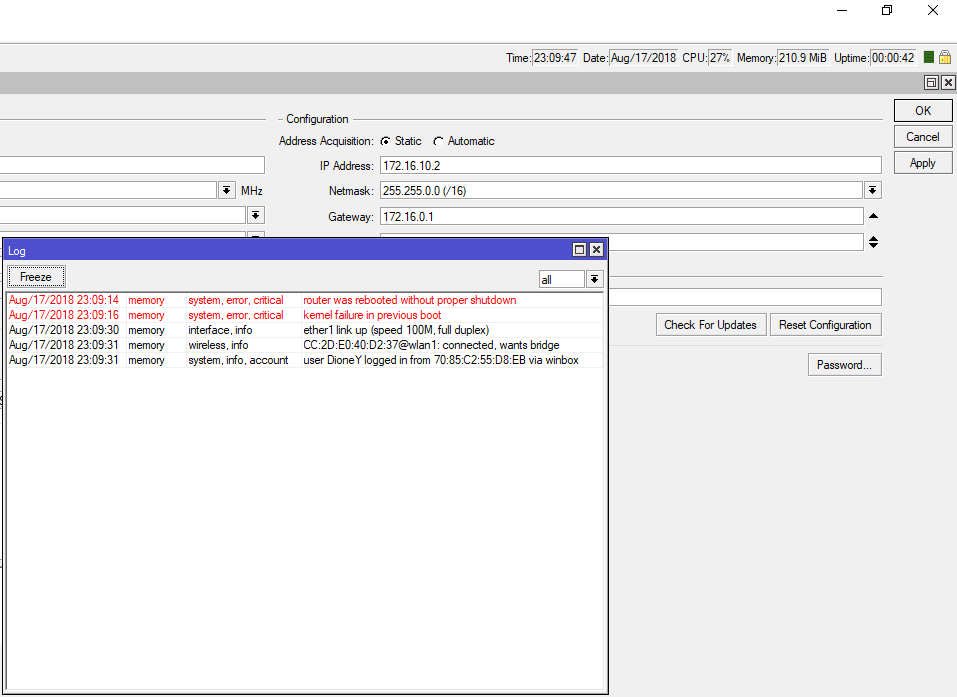This screenshot has width=957, height=697.
Task: Restore down the application window
Action: [887, 10]
